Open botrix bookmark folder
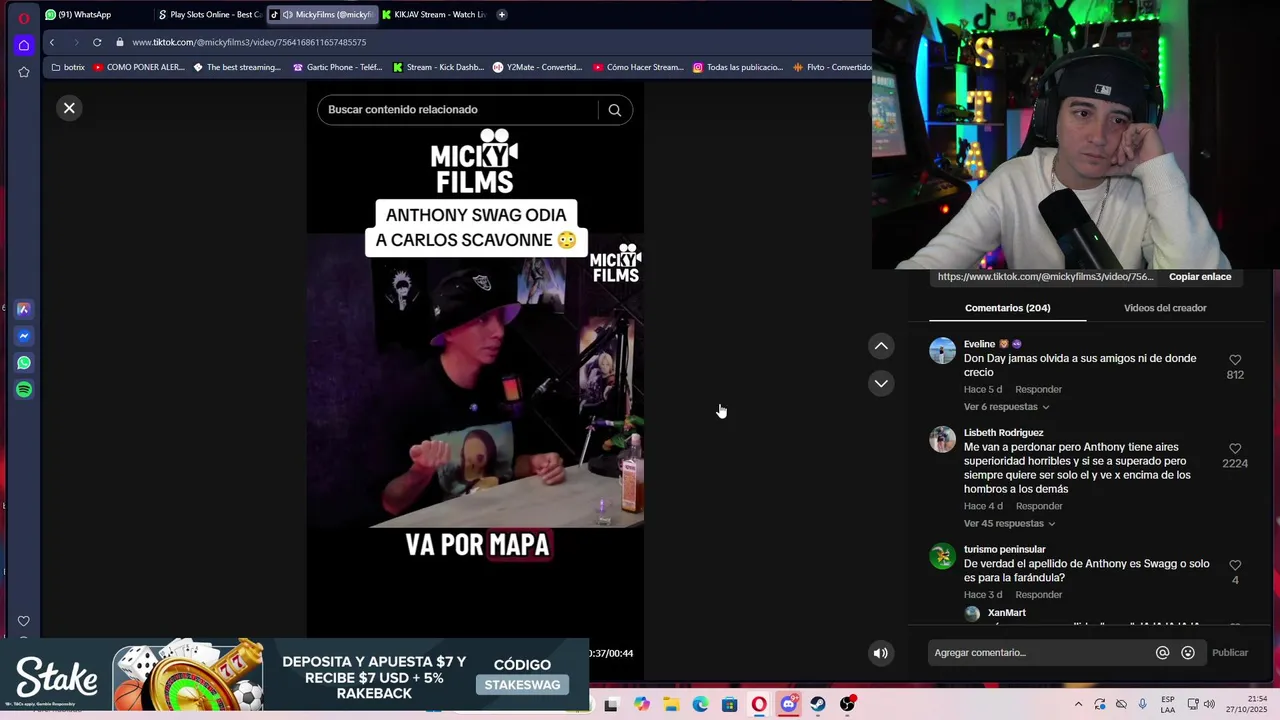This screenshot has height=720, width=1280. pyautogui.click(x=68, y=67)
